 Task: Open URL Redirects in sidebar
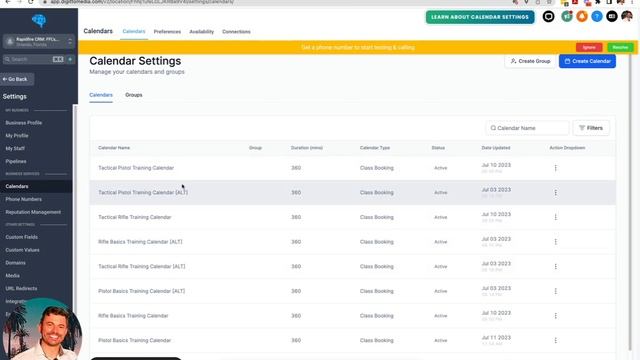point(21,288)
